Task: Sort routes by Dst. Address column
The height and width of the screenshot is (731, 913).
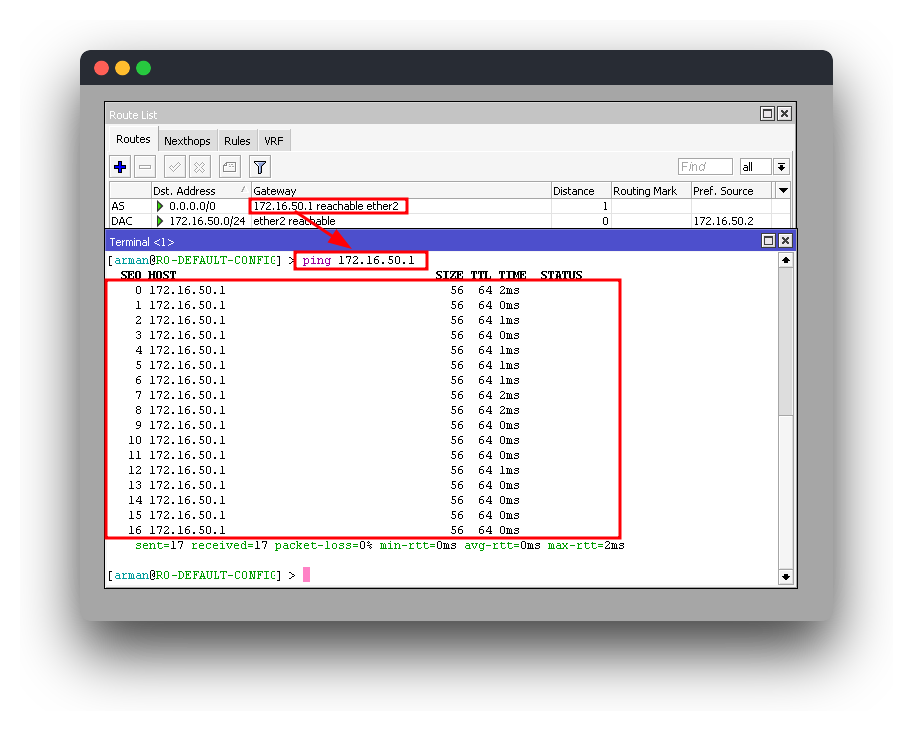Action: [198, 190]
